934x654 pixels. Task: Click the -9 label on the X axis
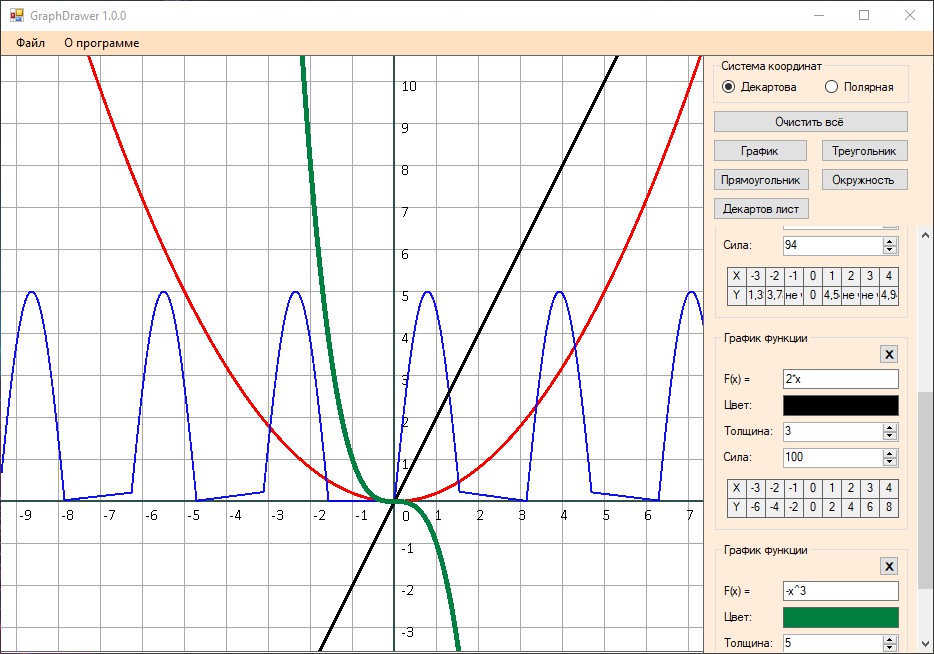(x=25, y=515)
